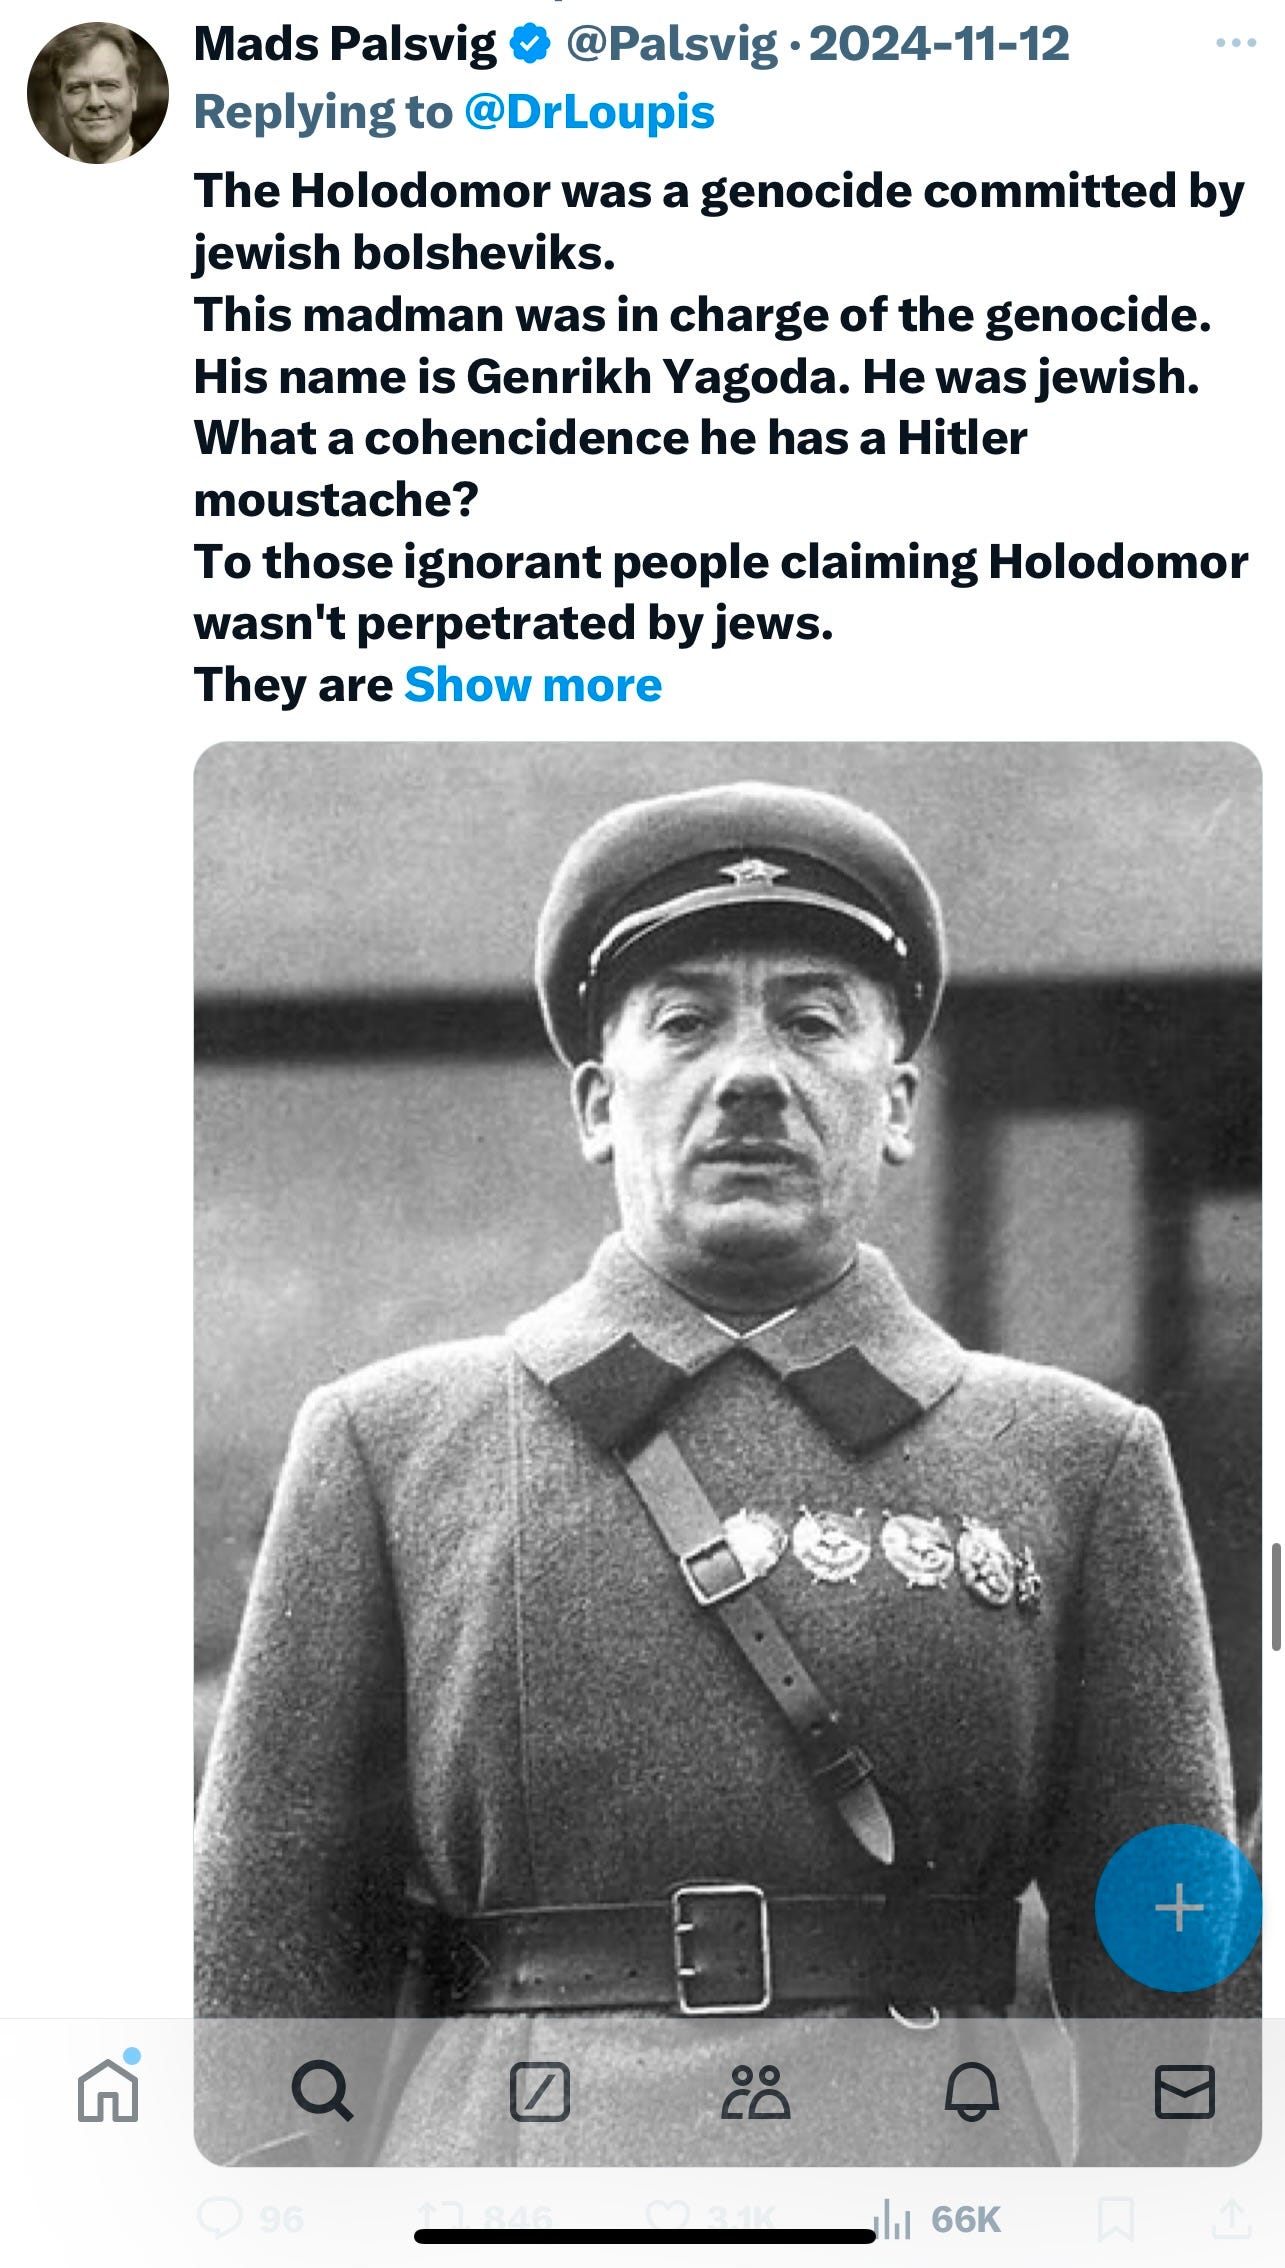This screenshot has height=2268, width=1285.
Task: Tap the blue compose plus button
Action: point(1178,1908)
